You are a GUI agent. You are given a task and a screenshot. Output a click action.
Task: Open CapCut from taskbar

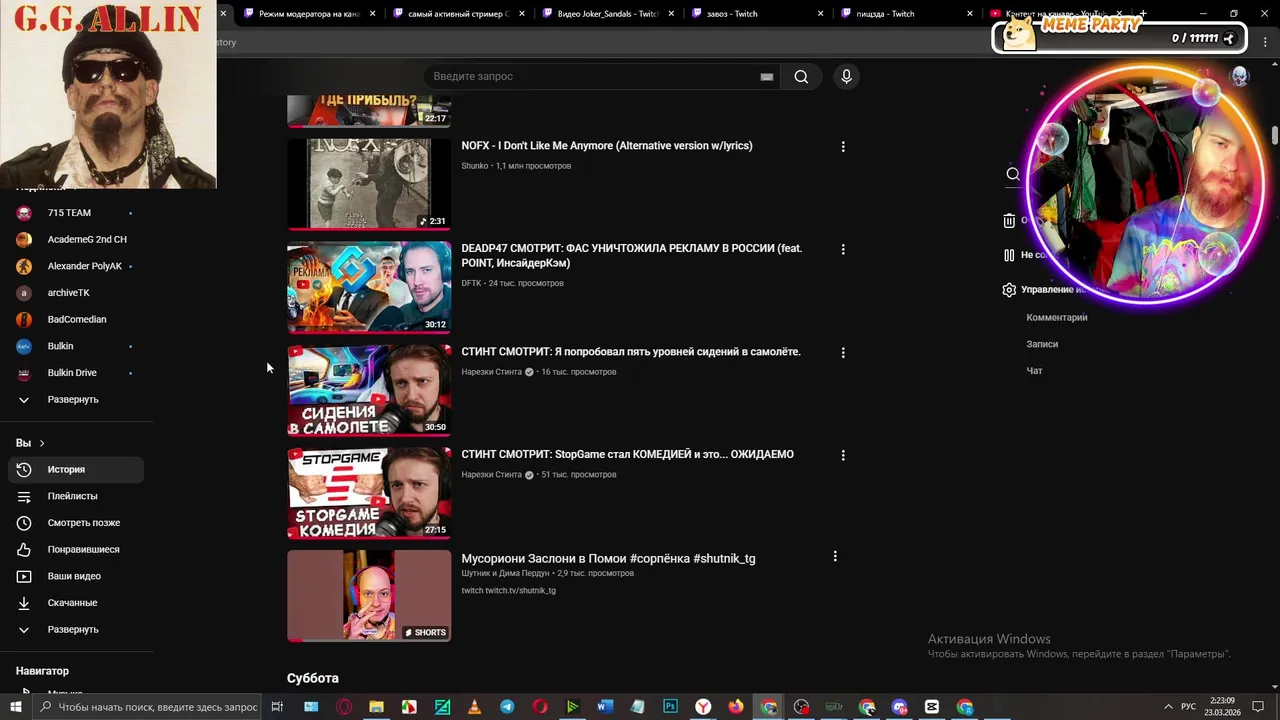tap(932, 707)
